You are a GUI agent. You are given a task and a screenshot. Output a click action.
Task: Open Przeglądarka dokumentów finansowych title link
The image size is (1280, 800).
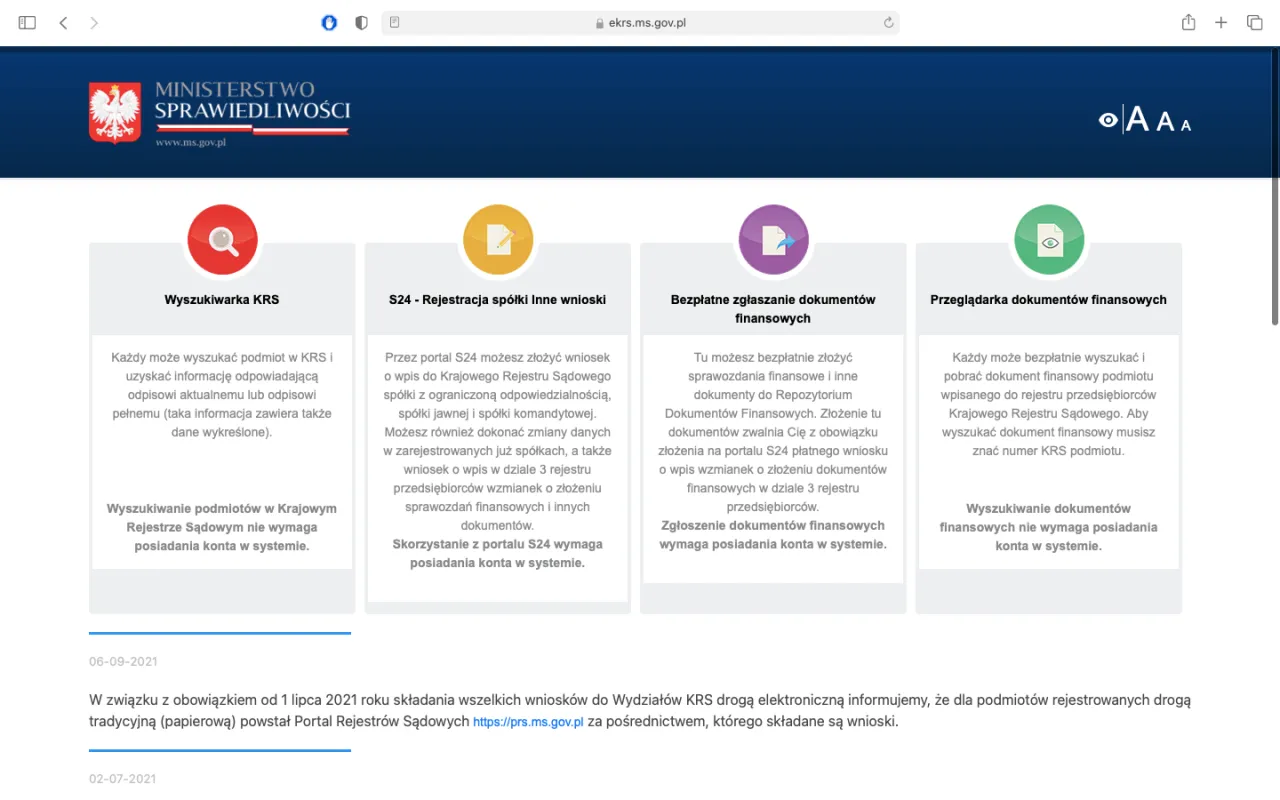point(1048,299)
